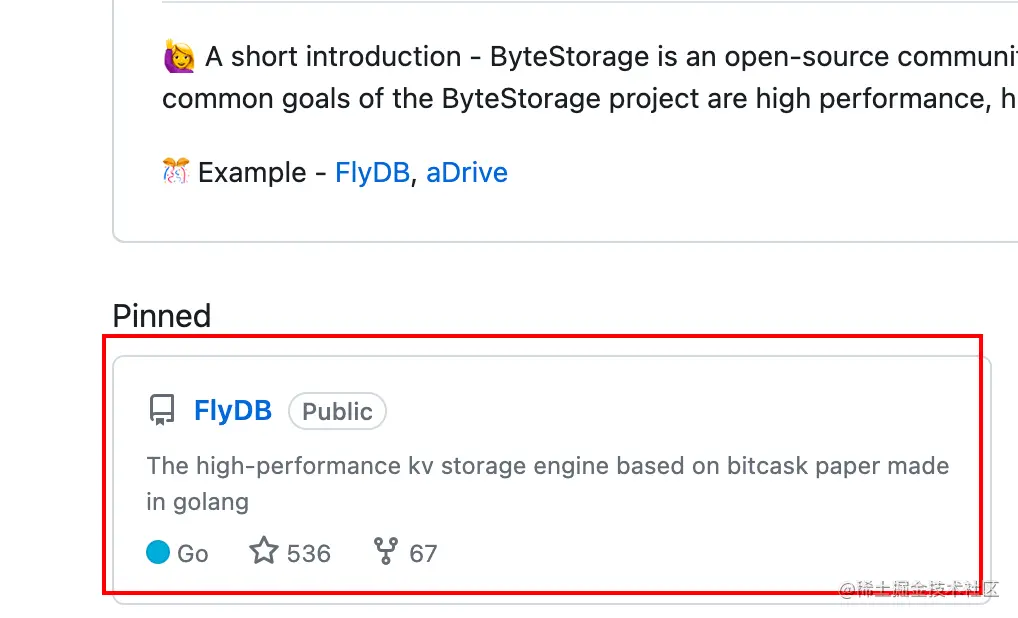1018x618 pixels.
Task: Click the "Example -" label text
Action: point(262,173)
